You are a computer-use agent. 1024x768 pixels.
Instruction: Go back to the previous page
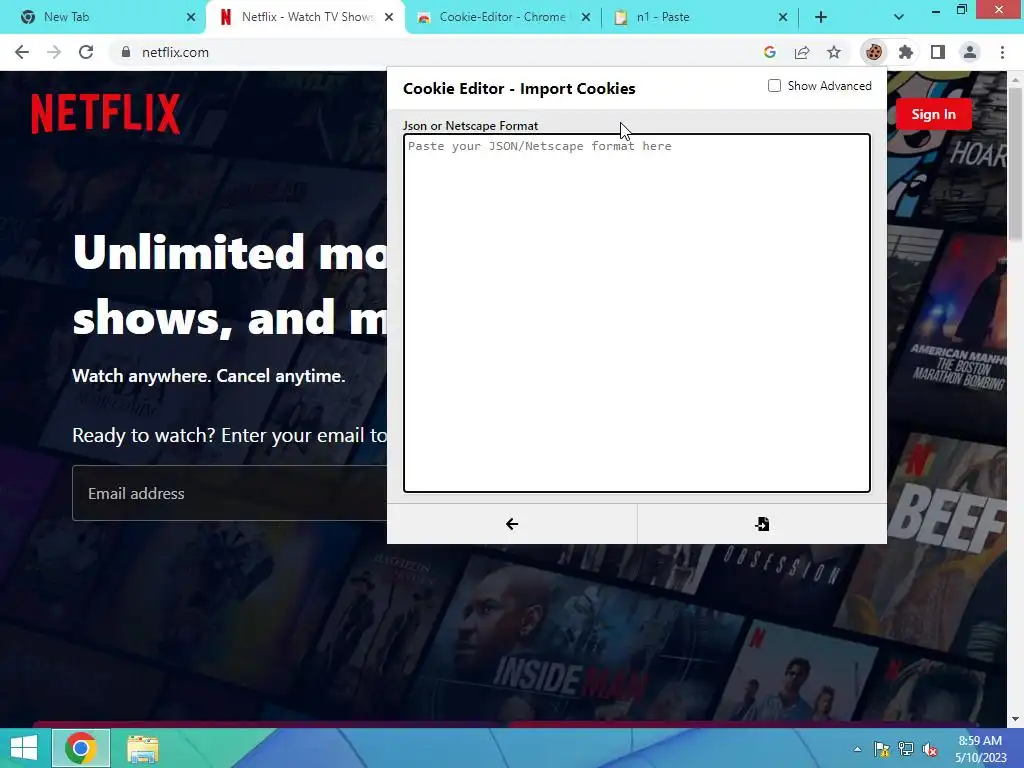pyautogui.click(x=22, y=52)
